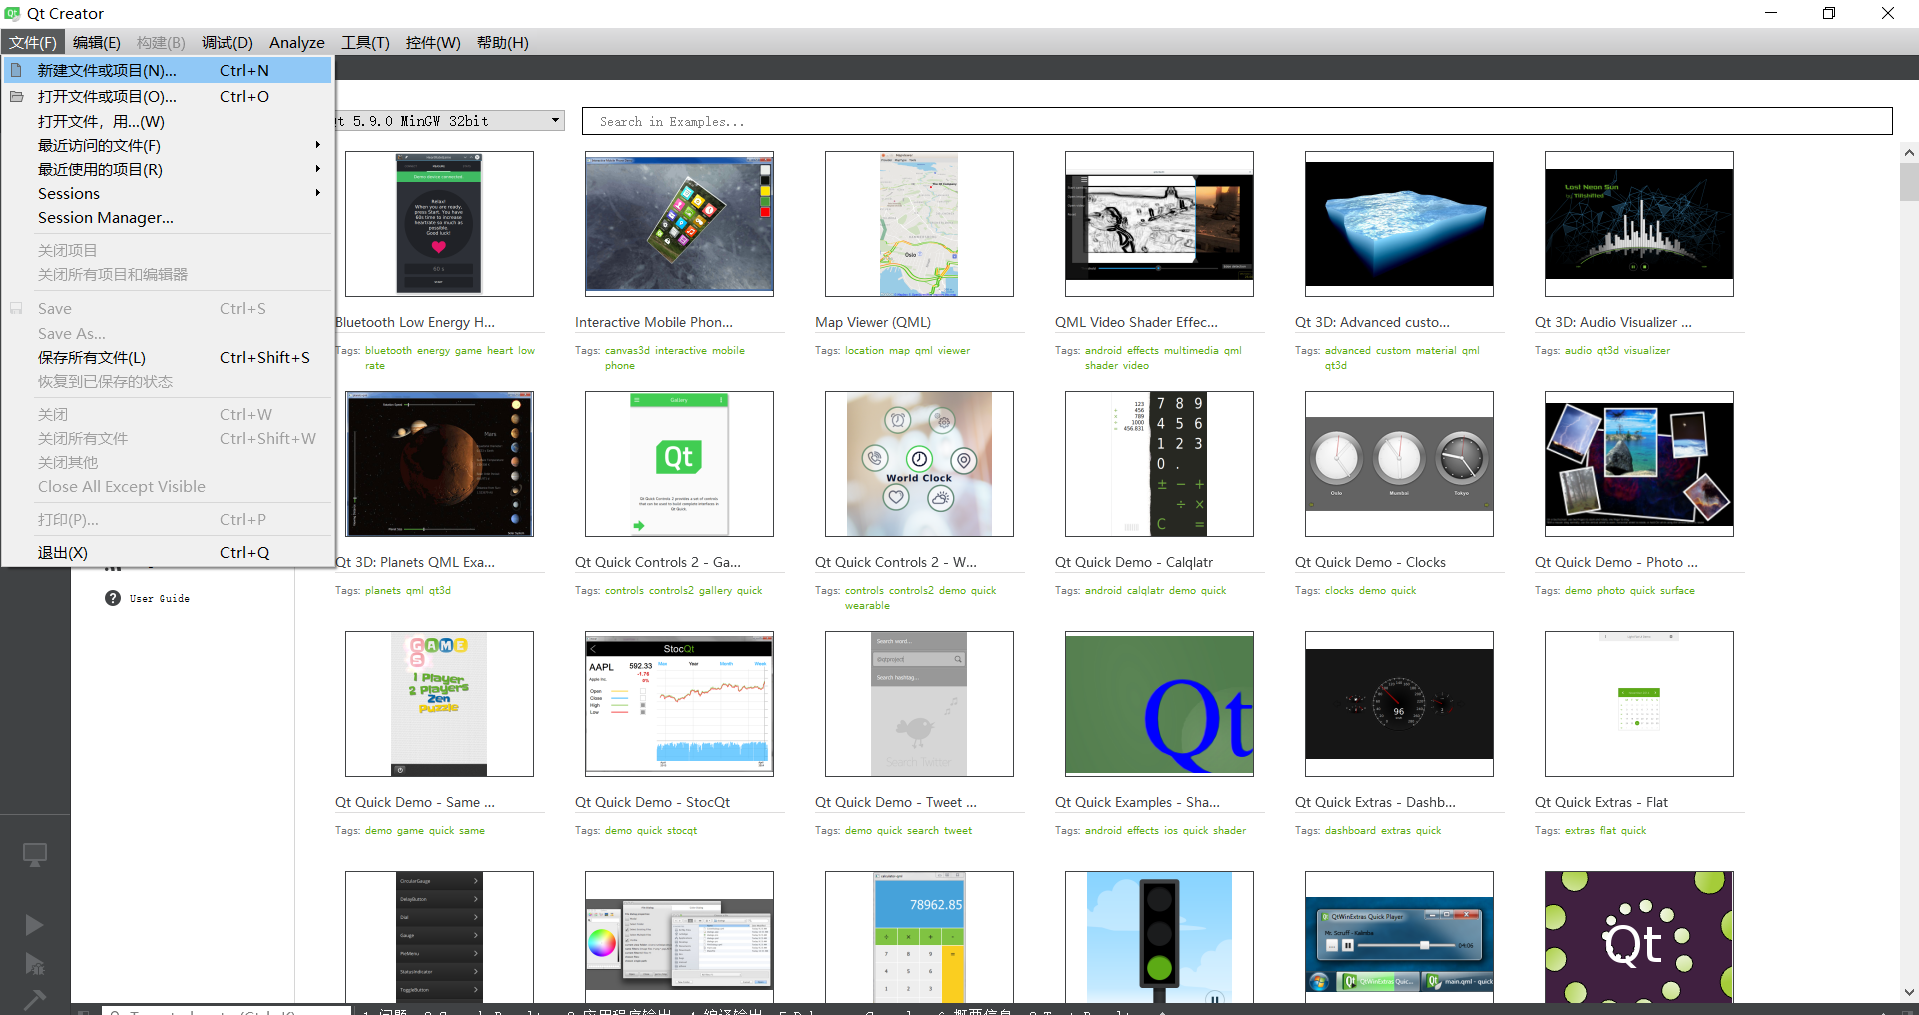Image resolution: width=1919 pixels, height=1015 pixels.
Task: Open the Qt 5.9.0 MinGW 32bit version dropdown
Action: (x=449, y=121)
